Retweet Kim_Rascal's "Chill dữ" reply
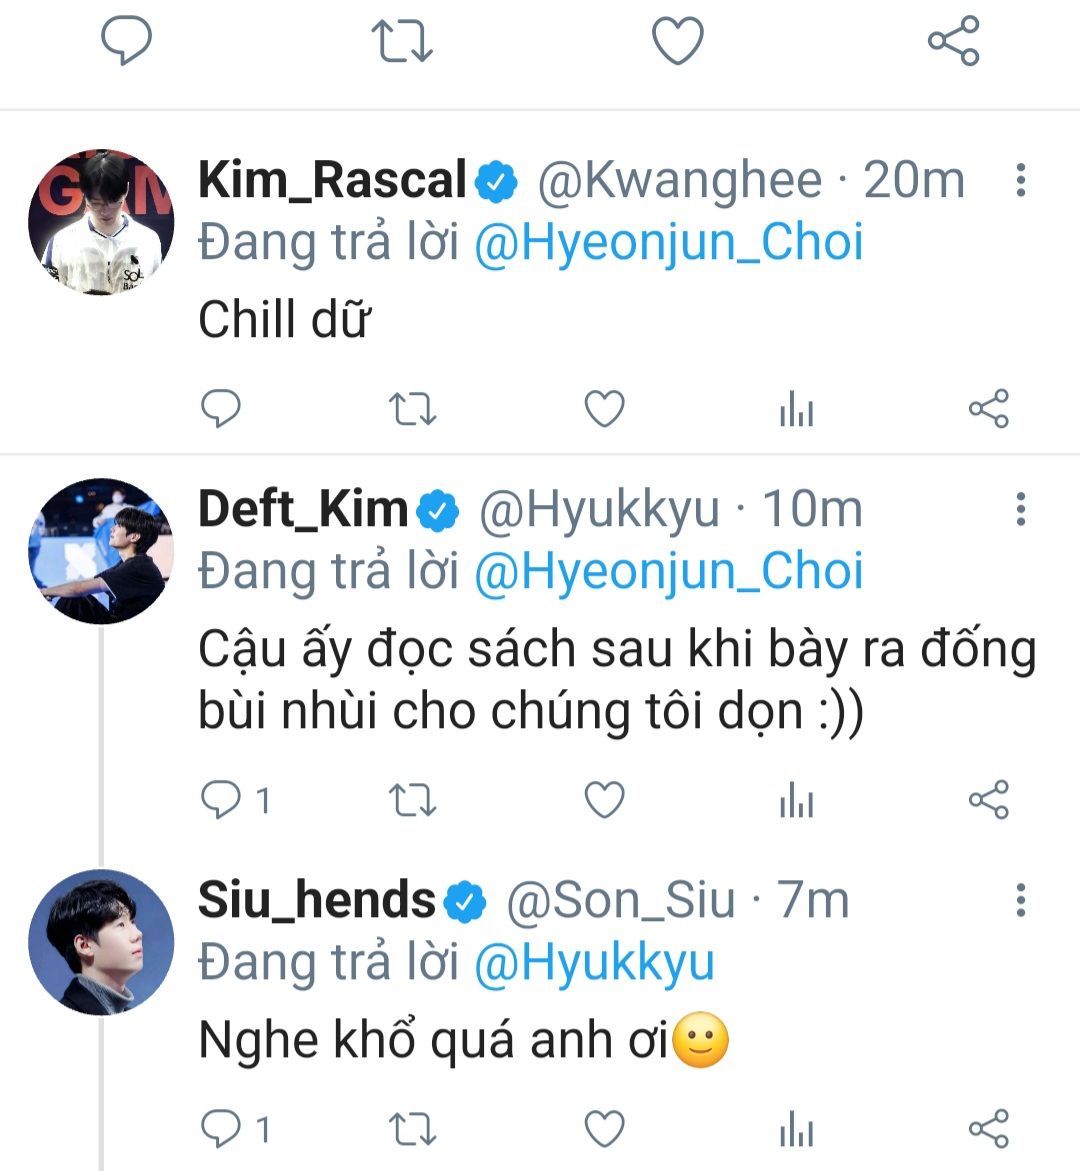Screen dimensions: 1080x1171 point(412,409)
